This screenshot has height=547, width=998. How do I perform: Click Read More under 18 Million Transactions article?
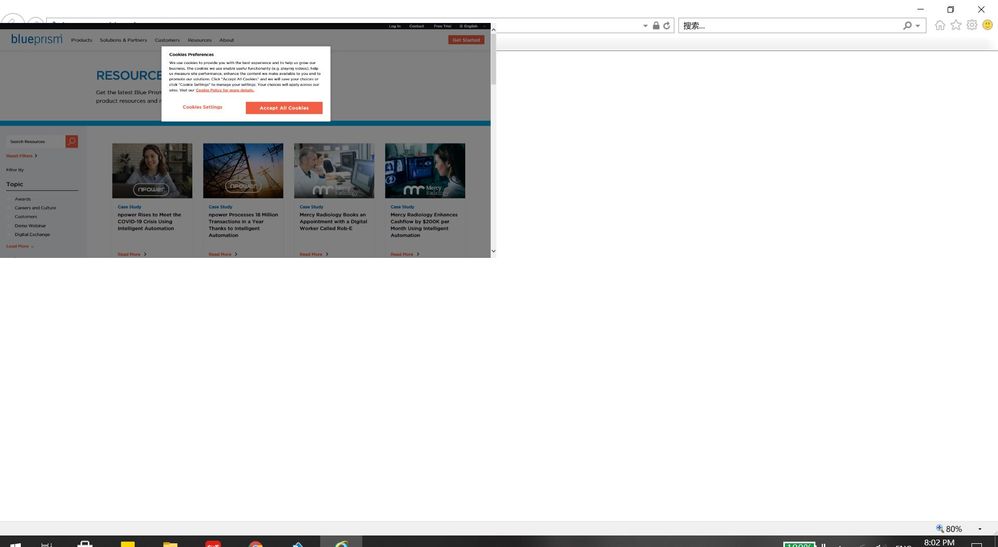coord(223,254)
